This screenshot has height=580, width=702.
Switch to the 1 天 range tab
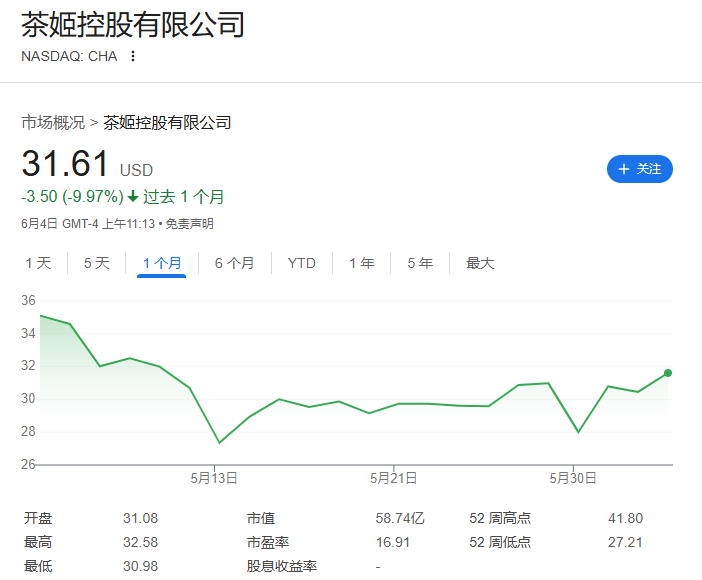[x=38, y=263]
